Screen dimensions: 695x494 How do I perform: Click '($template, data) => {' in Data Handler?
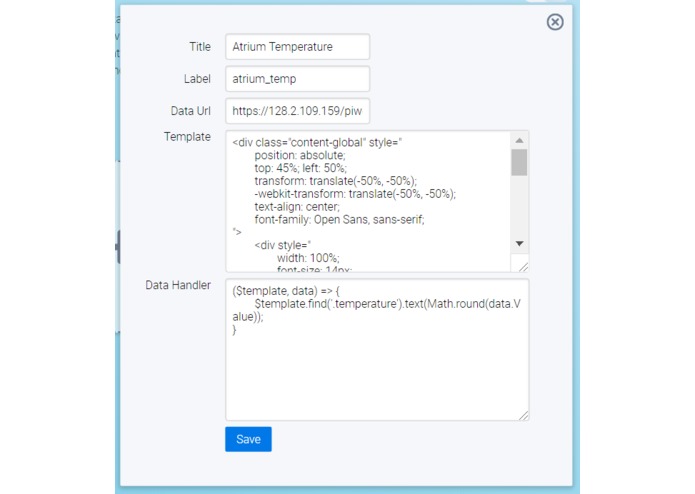286,291
